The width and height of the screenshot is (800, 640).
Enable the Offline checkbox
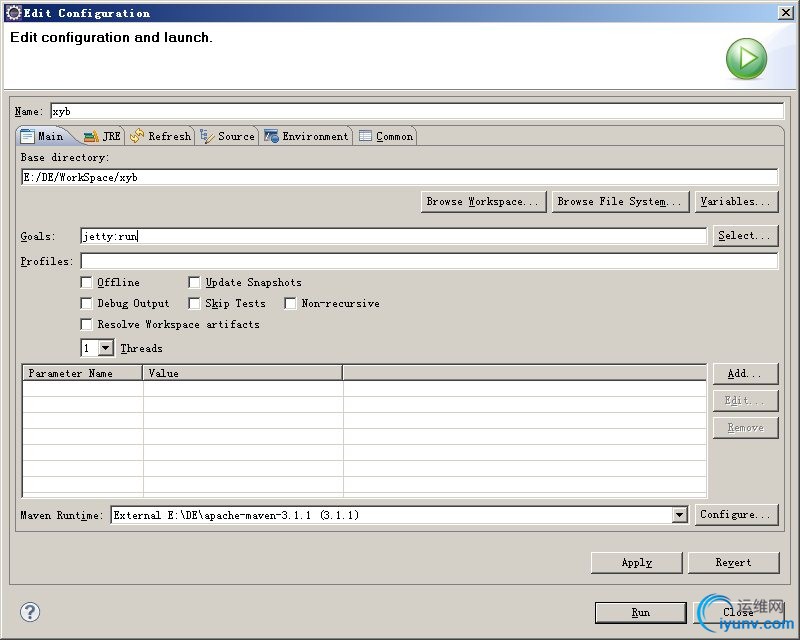(86, 282)
